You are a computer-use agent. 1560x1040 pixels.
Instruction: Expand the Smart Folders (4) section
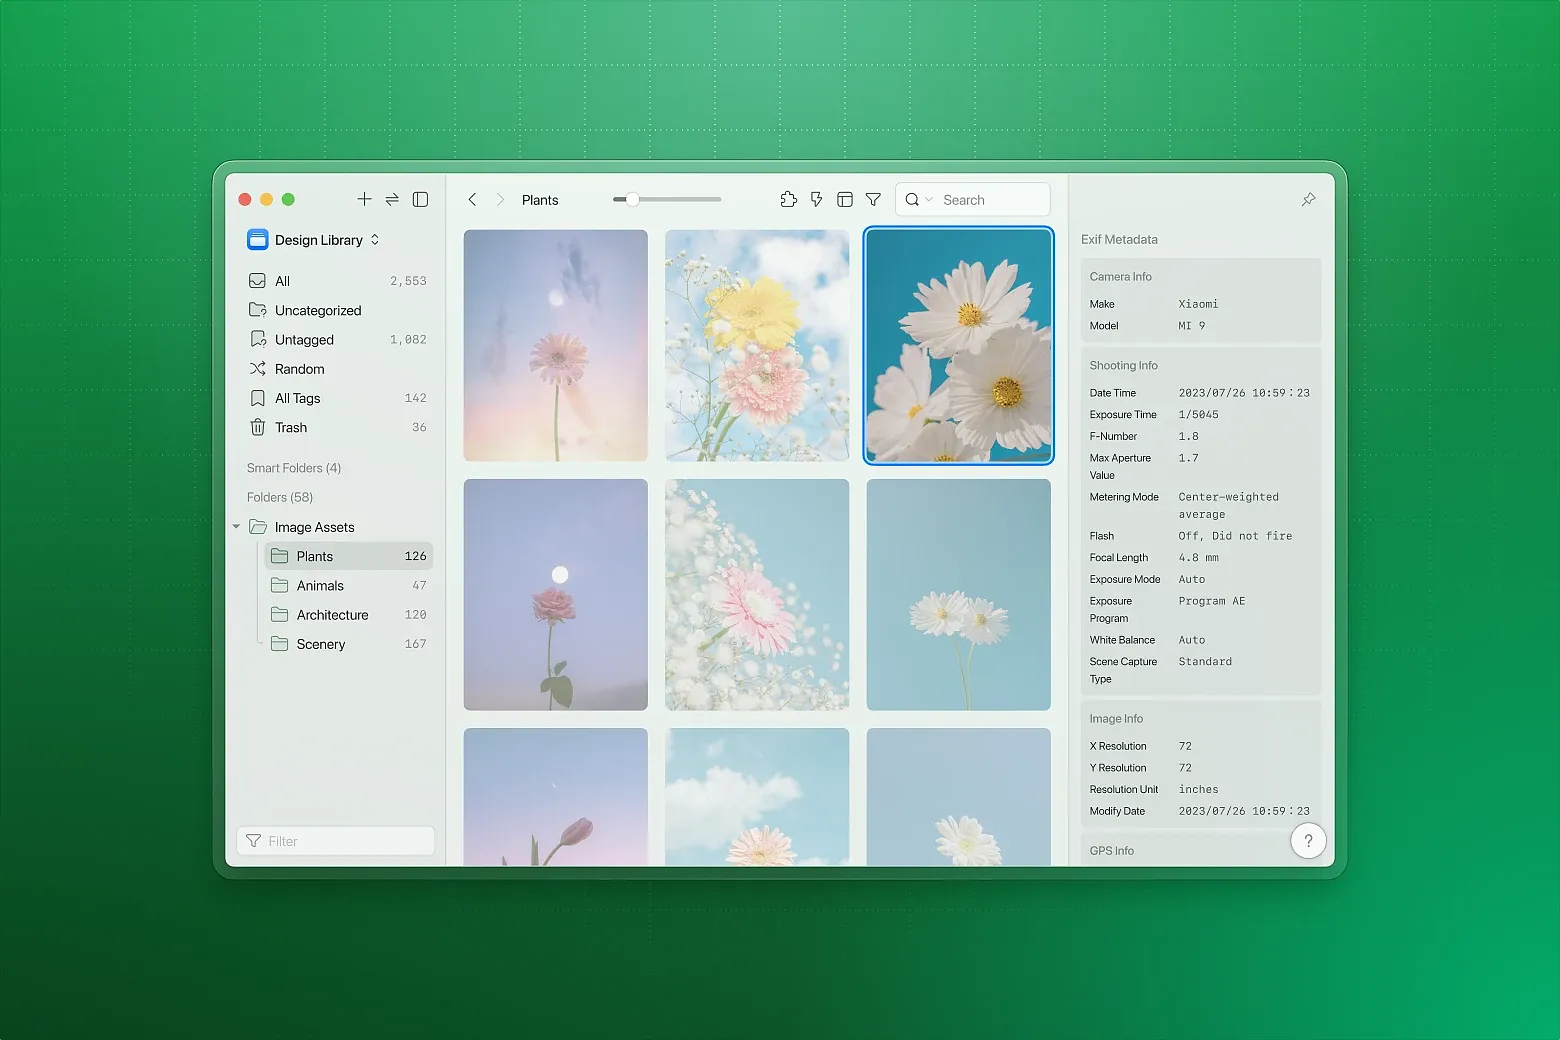pos(294,468)
